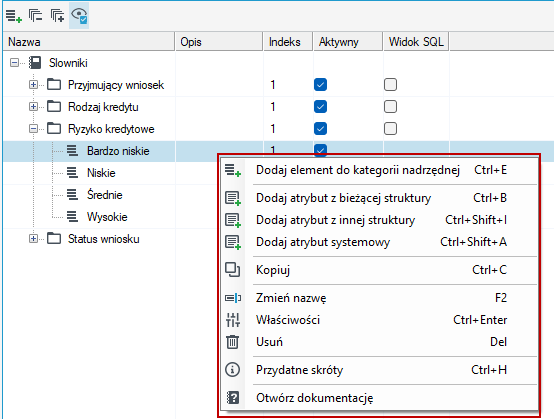The image size is (554, 419).
Task: Open Właściwości from the context menu
Action: [378, 320]
